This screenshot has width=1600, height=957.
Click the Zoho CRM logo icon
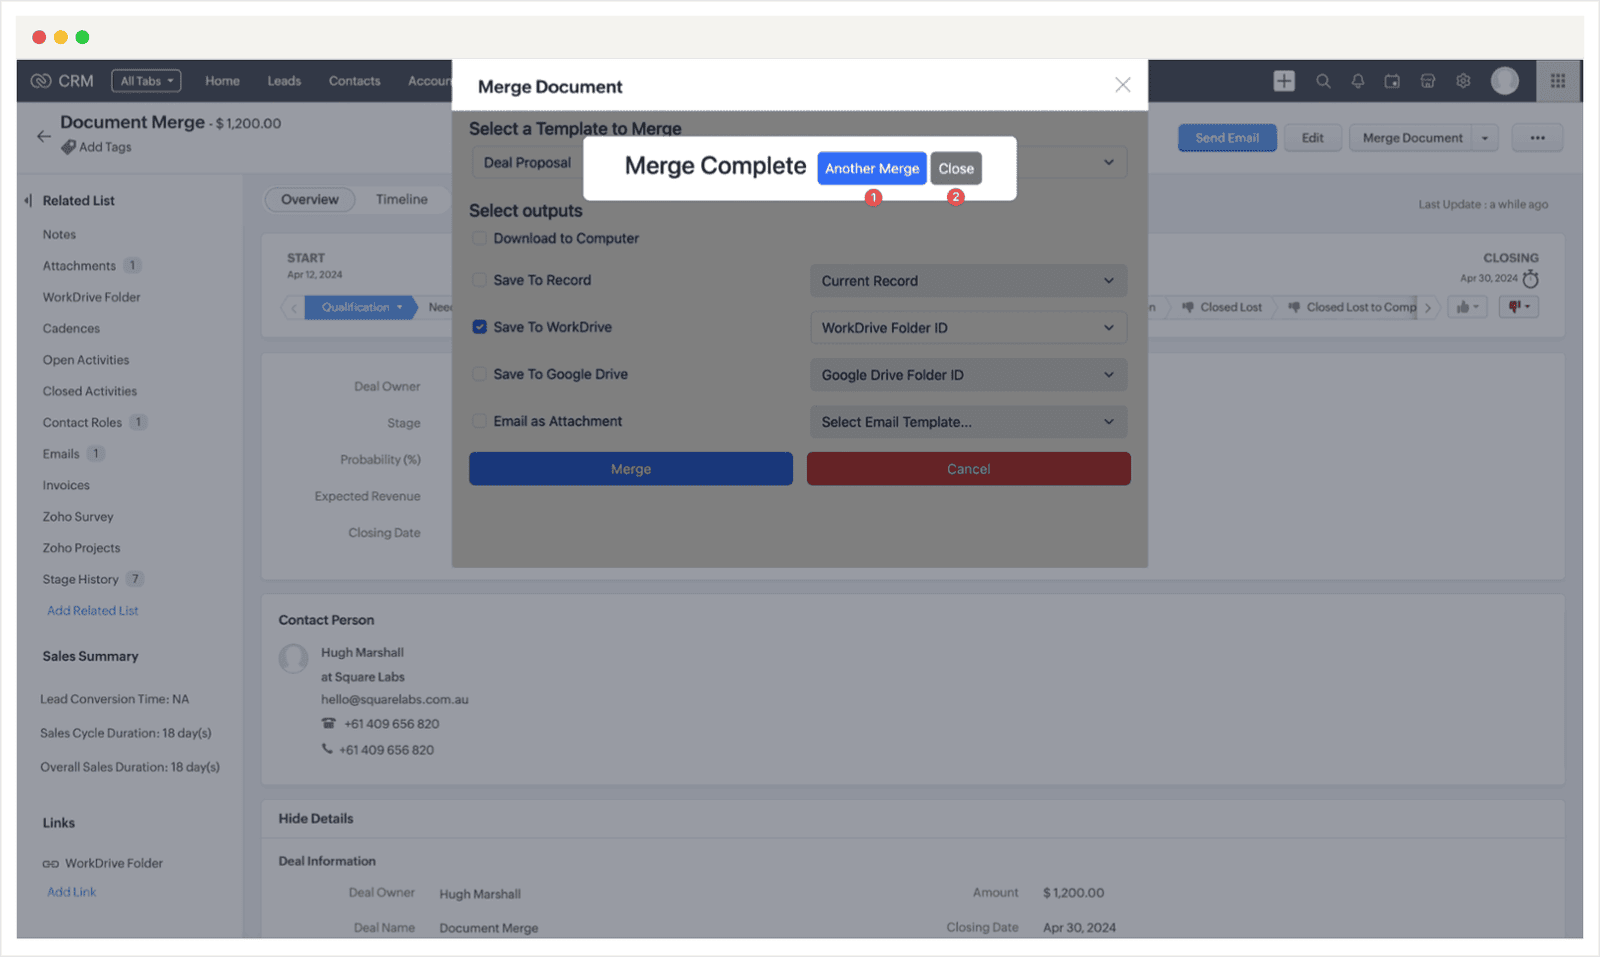click(x=41, y=81)
